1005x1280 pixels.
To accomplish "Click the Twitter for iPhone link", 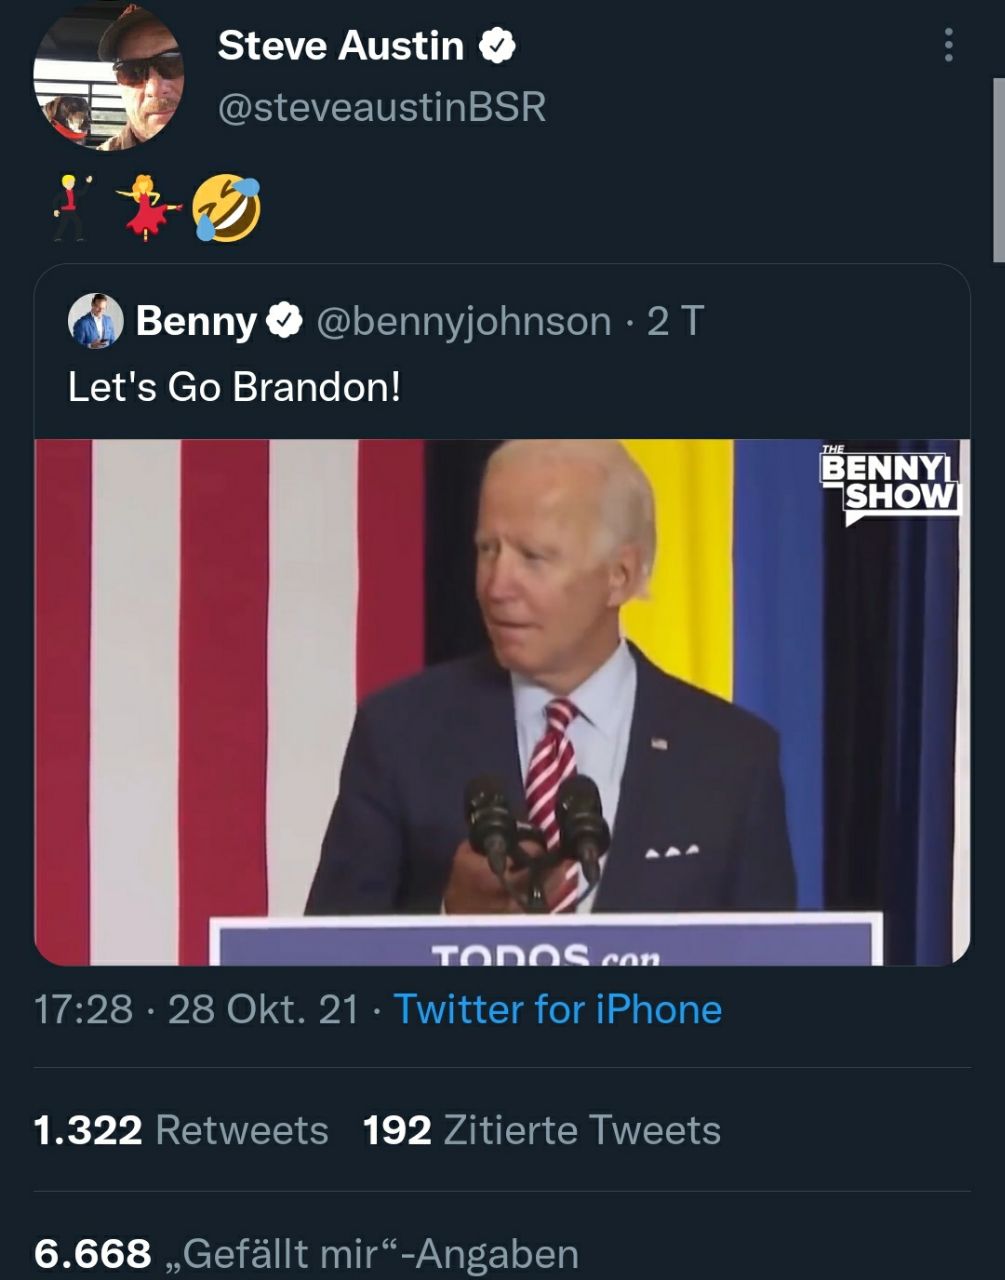I will coord(558,1009).
